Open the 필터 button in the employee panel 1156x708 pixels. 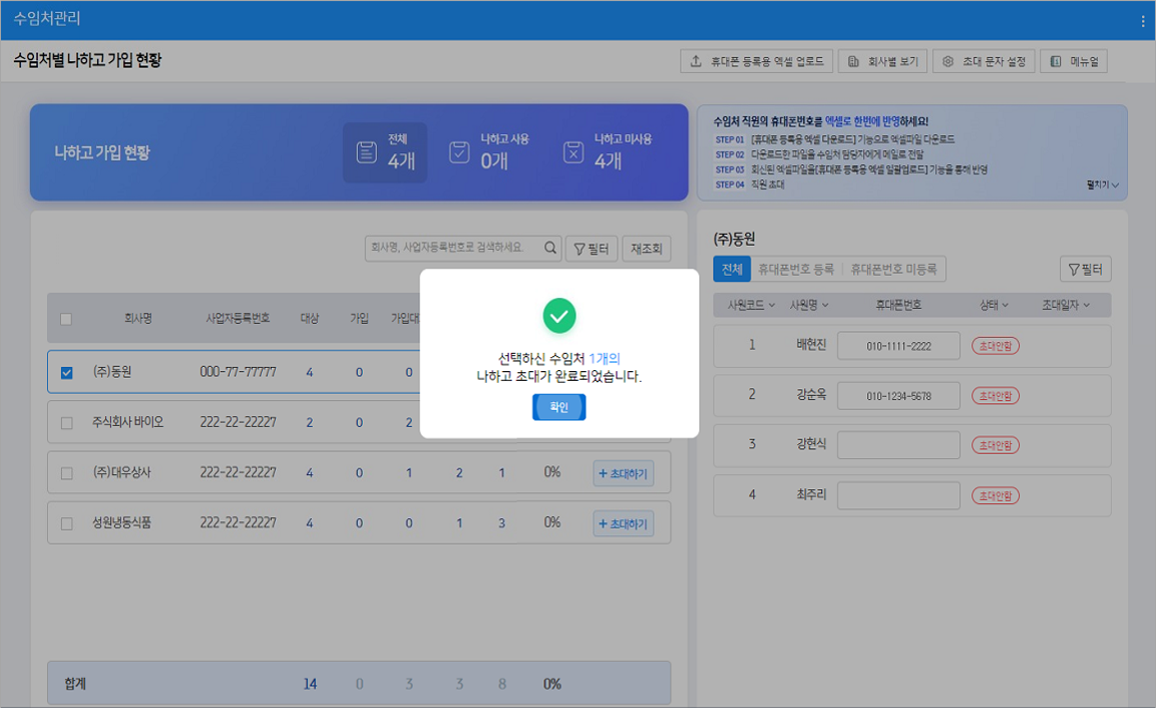(1085, 269)
